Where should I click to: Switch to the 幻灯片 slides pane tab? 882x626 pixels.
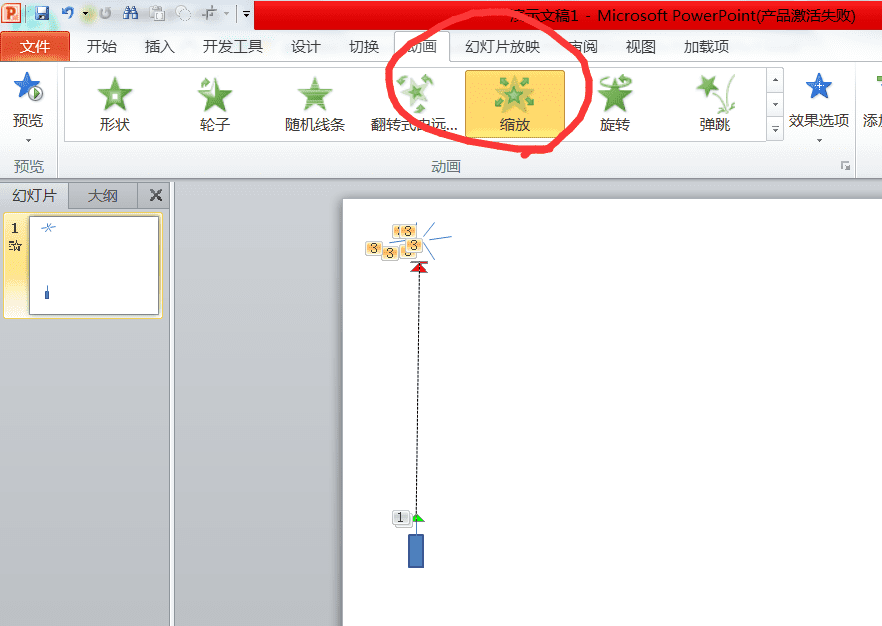click(x=34, y=196)
